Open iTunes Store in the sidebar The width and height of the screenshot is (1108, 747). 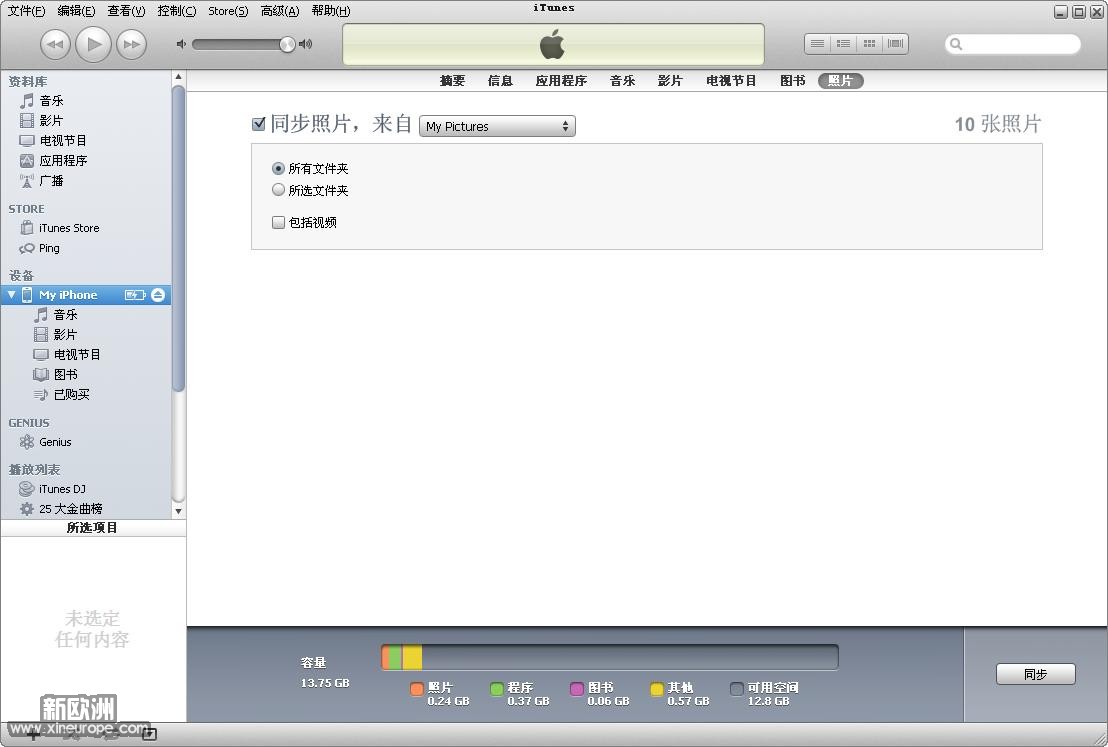pyautogui.click(x=60, y=228)
